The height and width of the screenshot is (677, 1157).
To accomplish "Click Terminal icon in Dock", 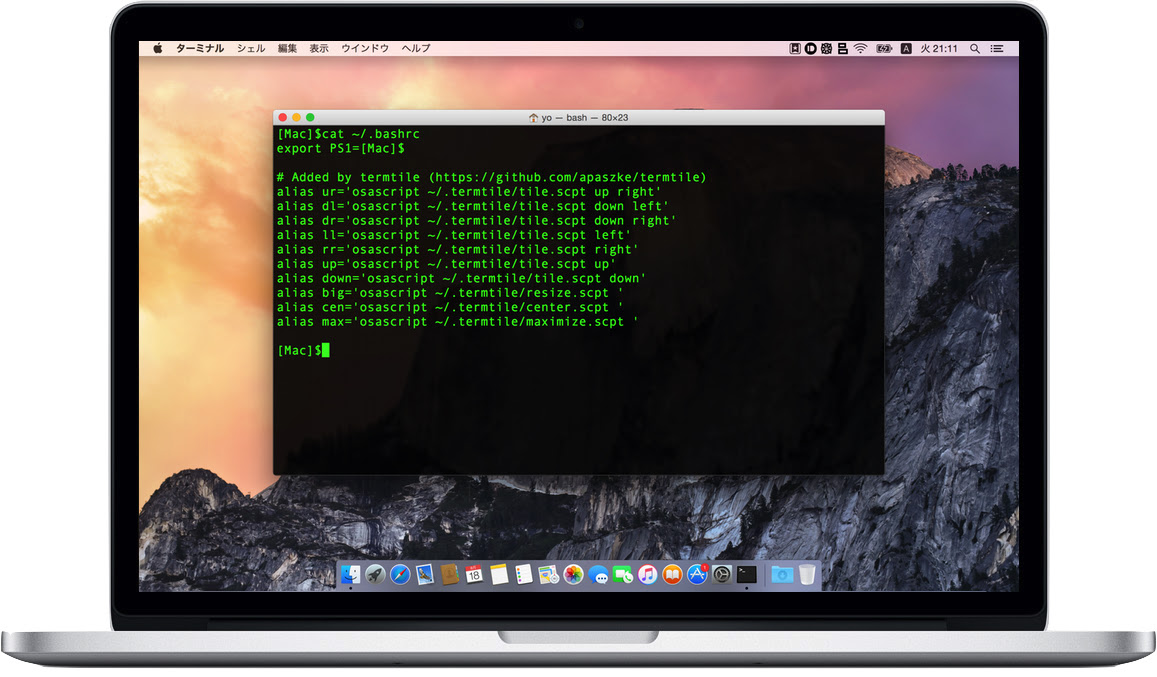I will (x=747, y=574).
